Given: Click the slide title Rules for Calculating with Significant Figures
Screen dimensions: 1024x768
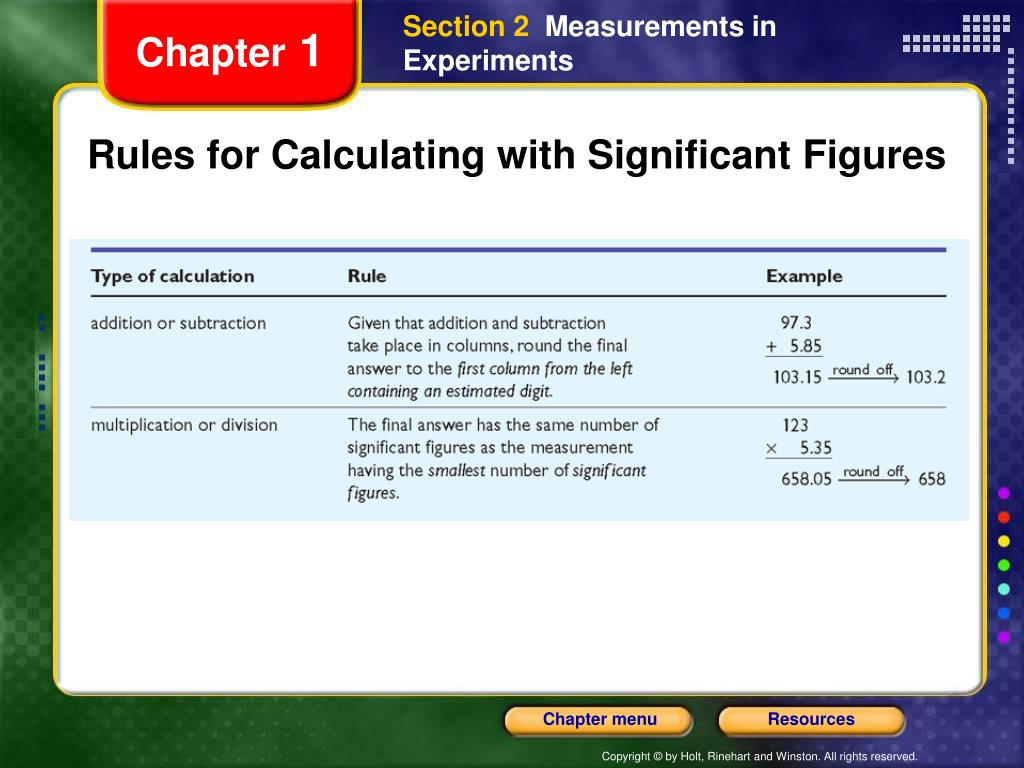Looking at the screenshot, I should pyautogui.click(x=517, y=155).
